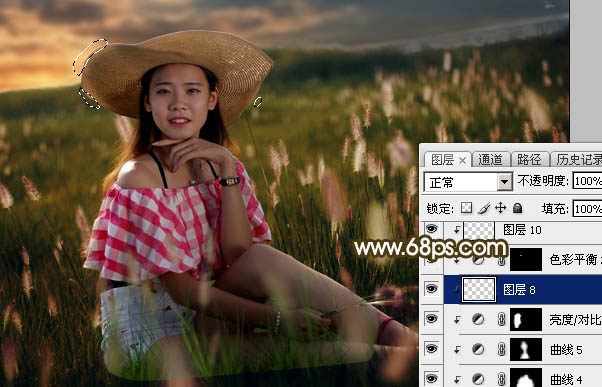Select the 图层 10 thumbnail
Screen dimensions: 602x387
479,230
